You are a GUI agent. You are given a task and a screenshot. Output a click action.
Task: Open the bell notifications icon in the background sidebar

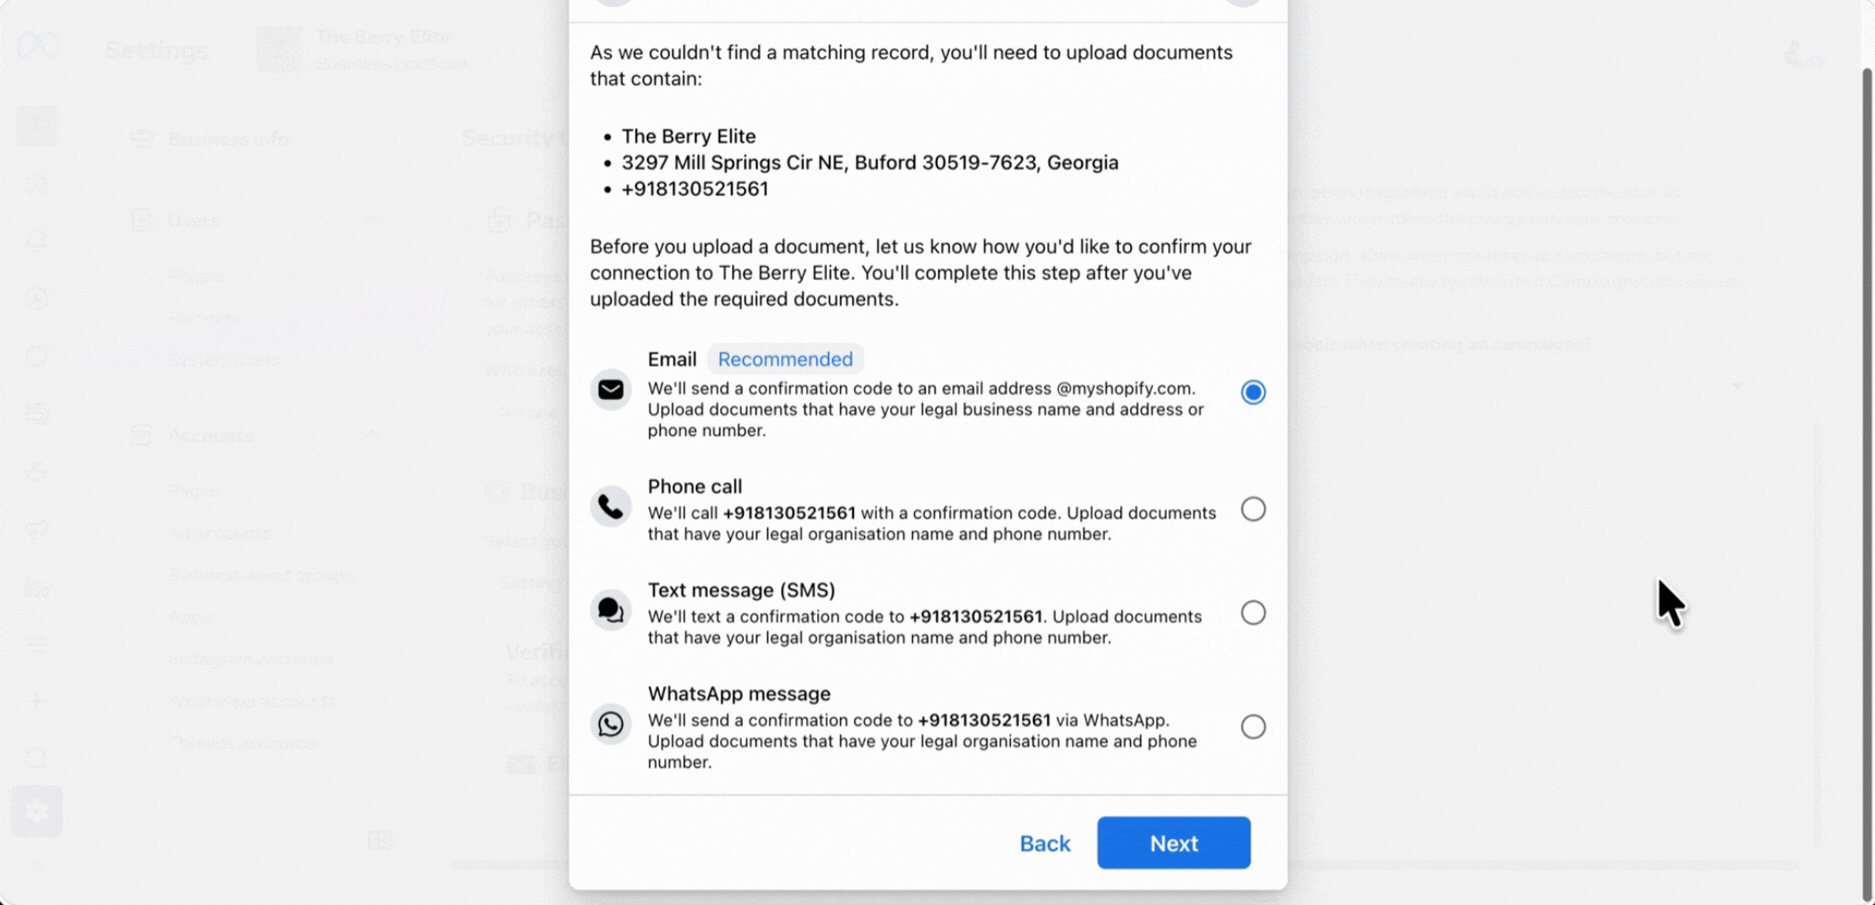pos(37,240)
